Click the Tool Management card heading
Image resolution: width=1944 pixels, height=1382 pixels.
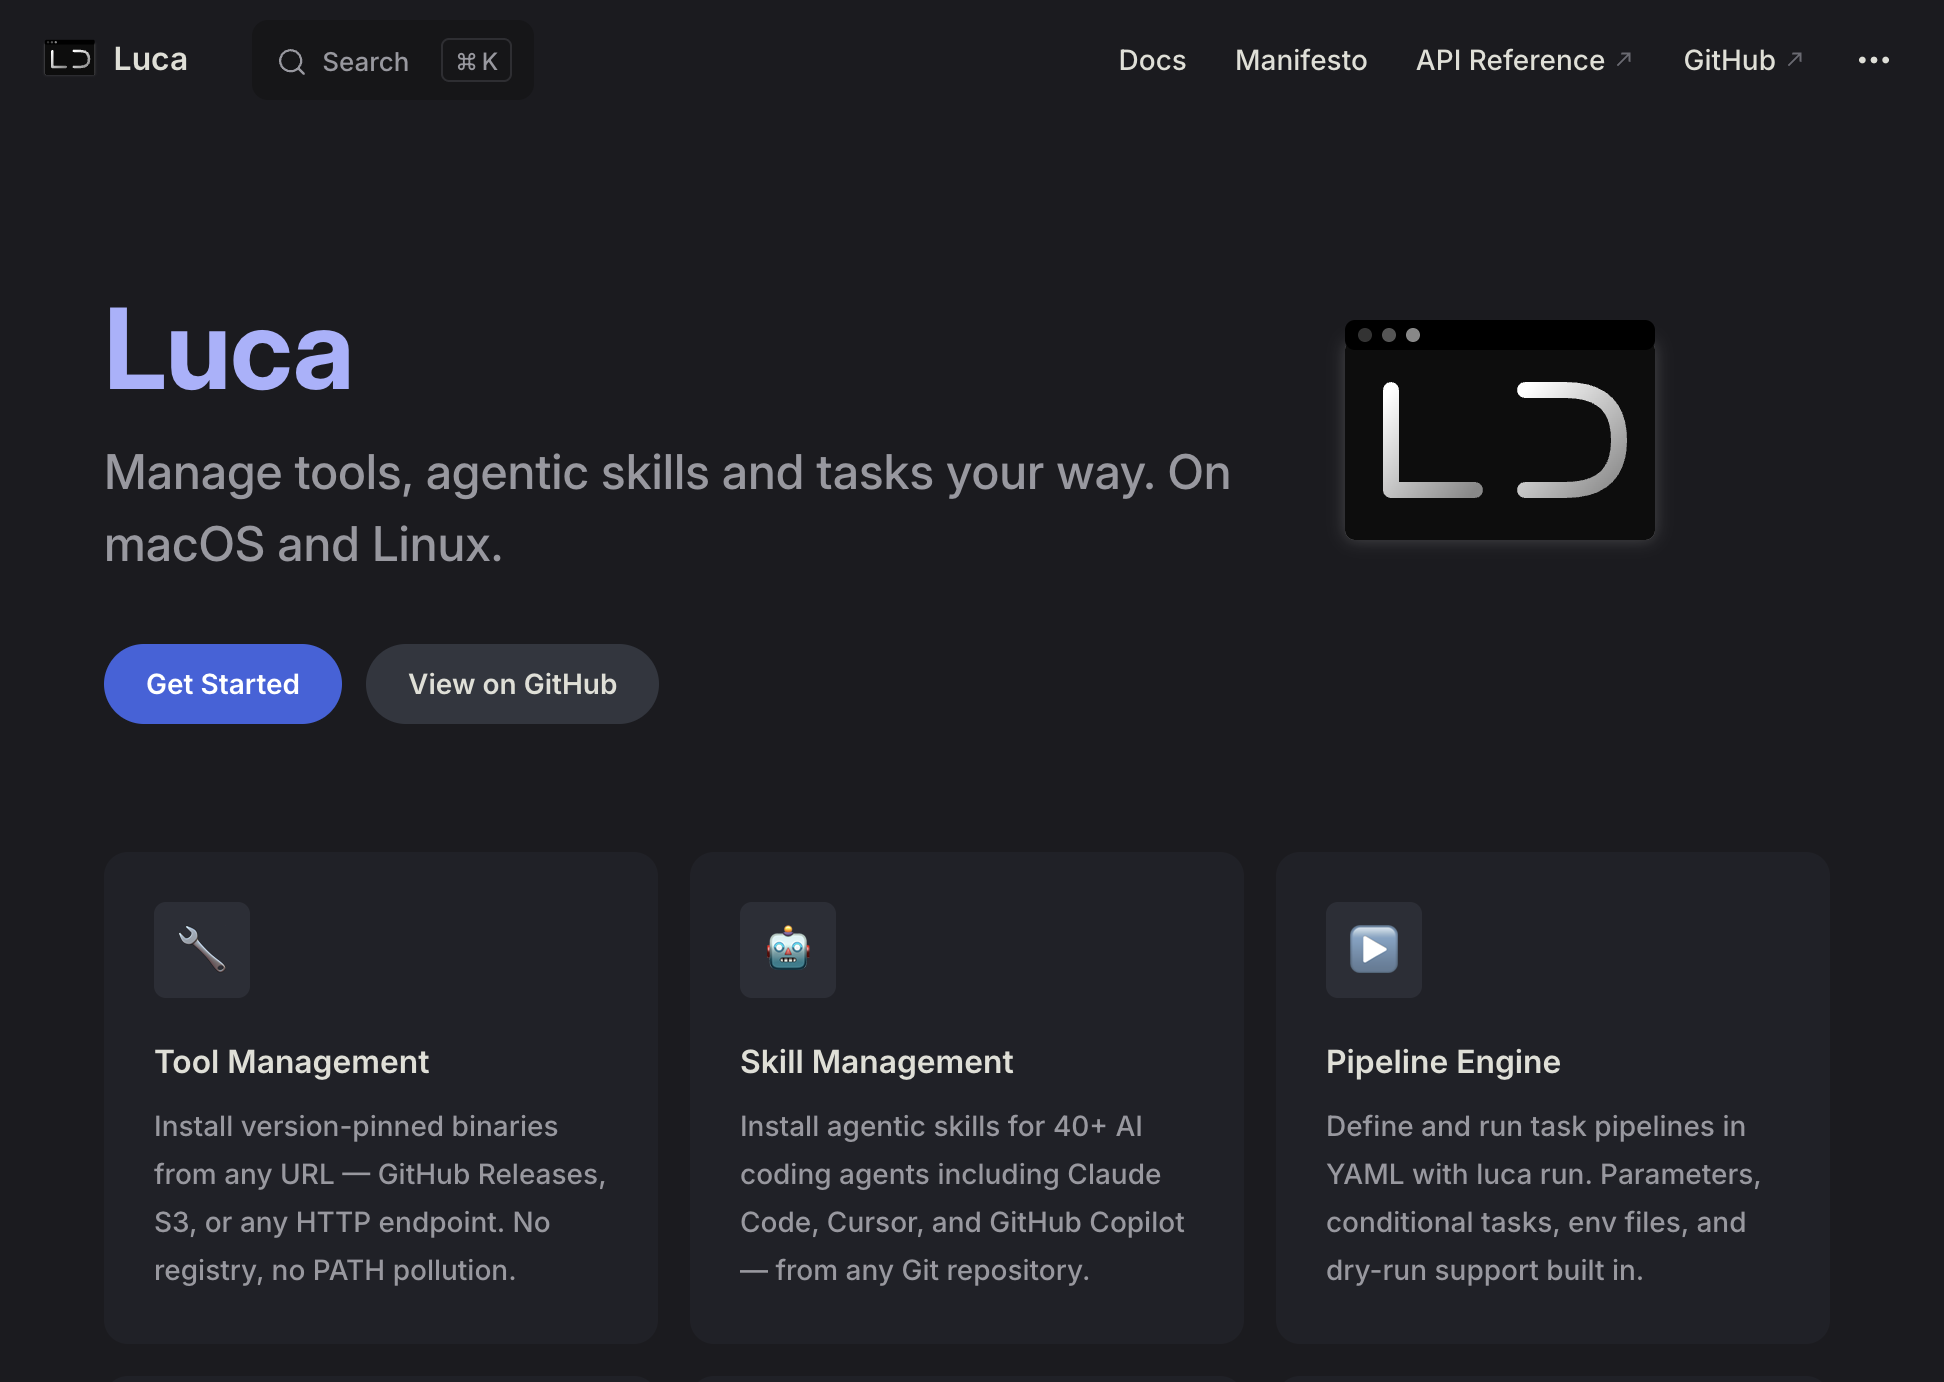pyautogui.click(x=292, y=1061)
